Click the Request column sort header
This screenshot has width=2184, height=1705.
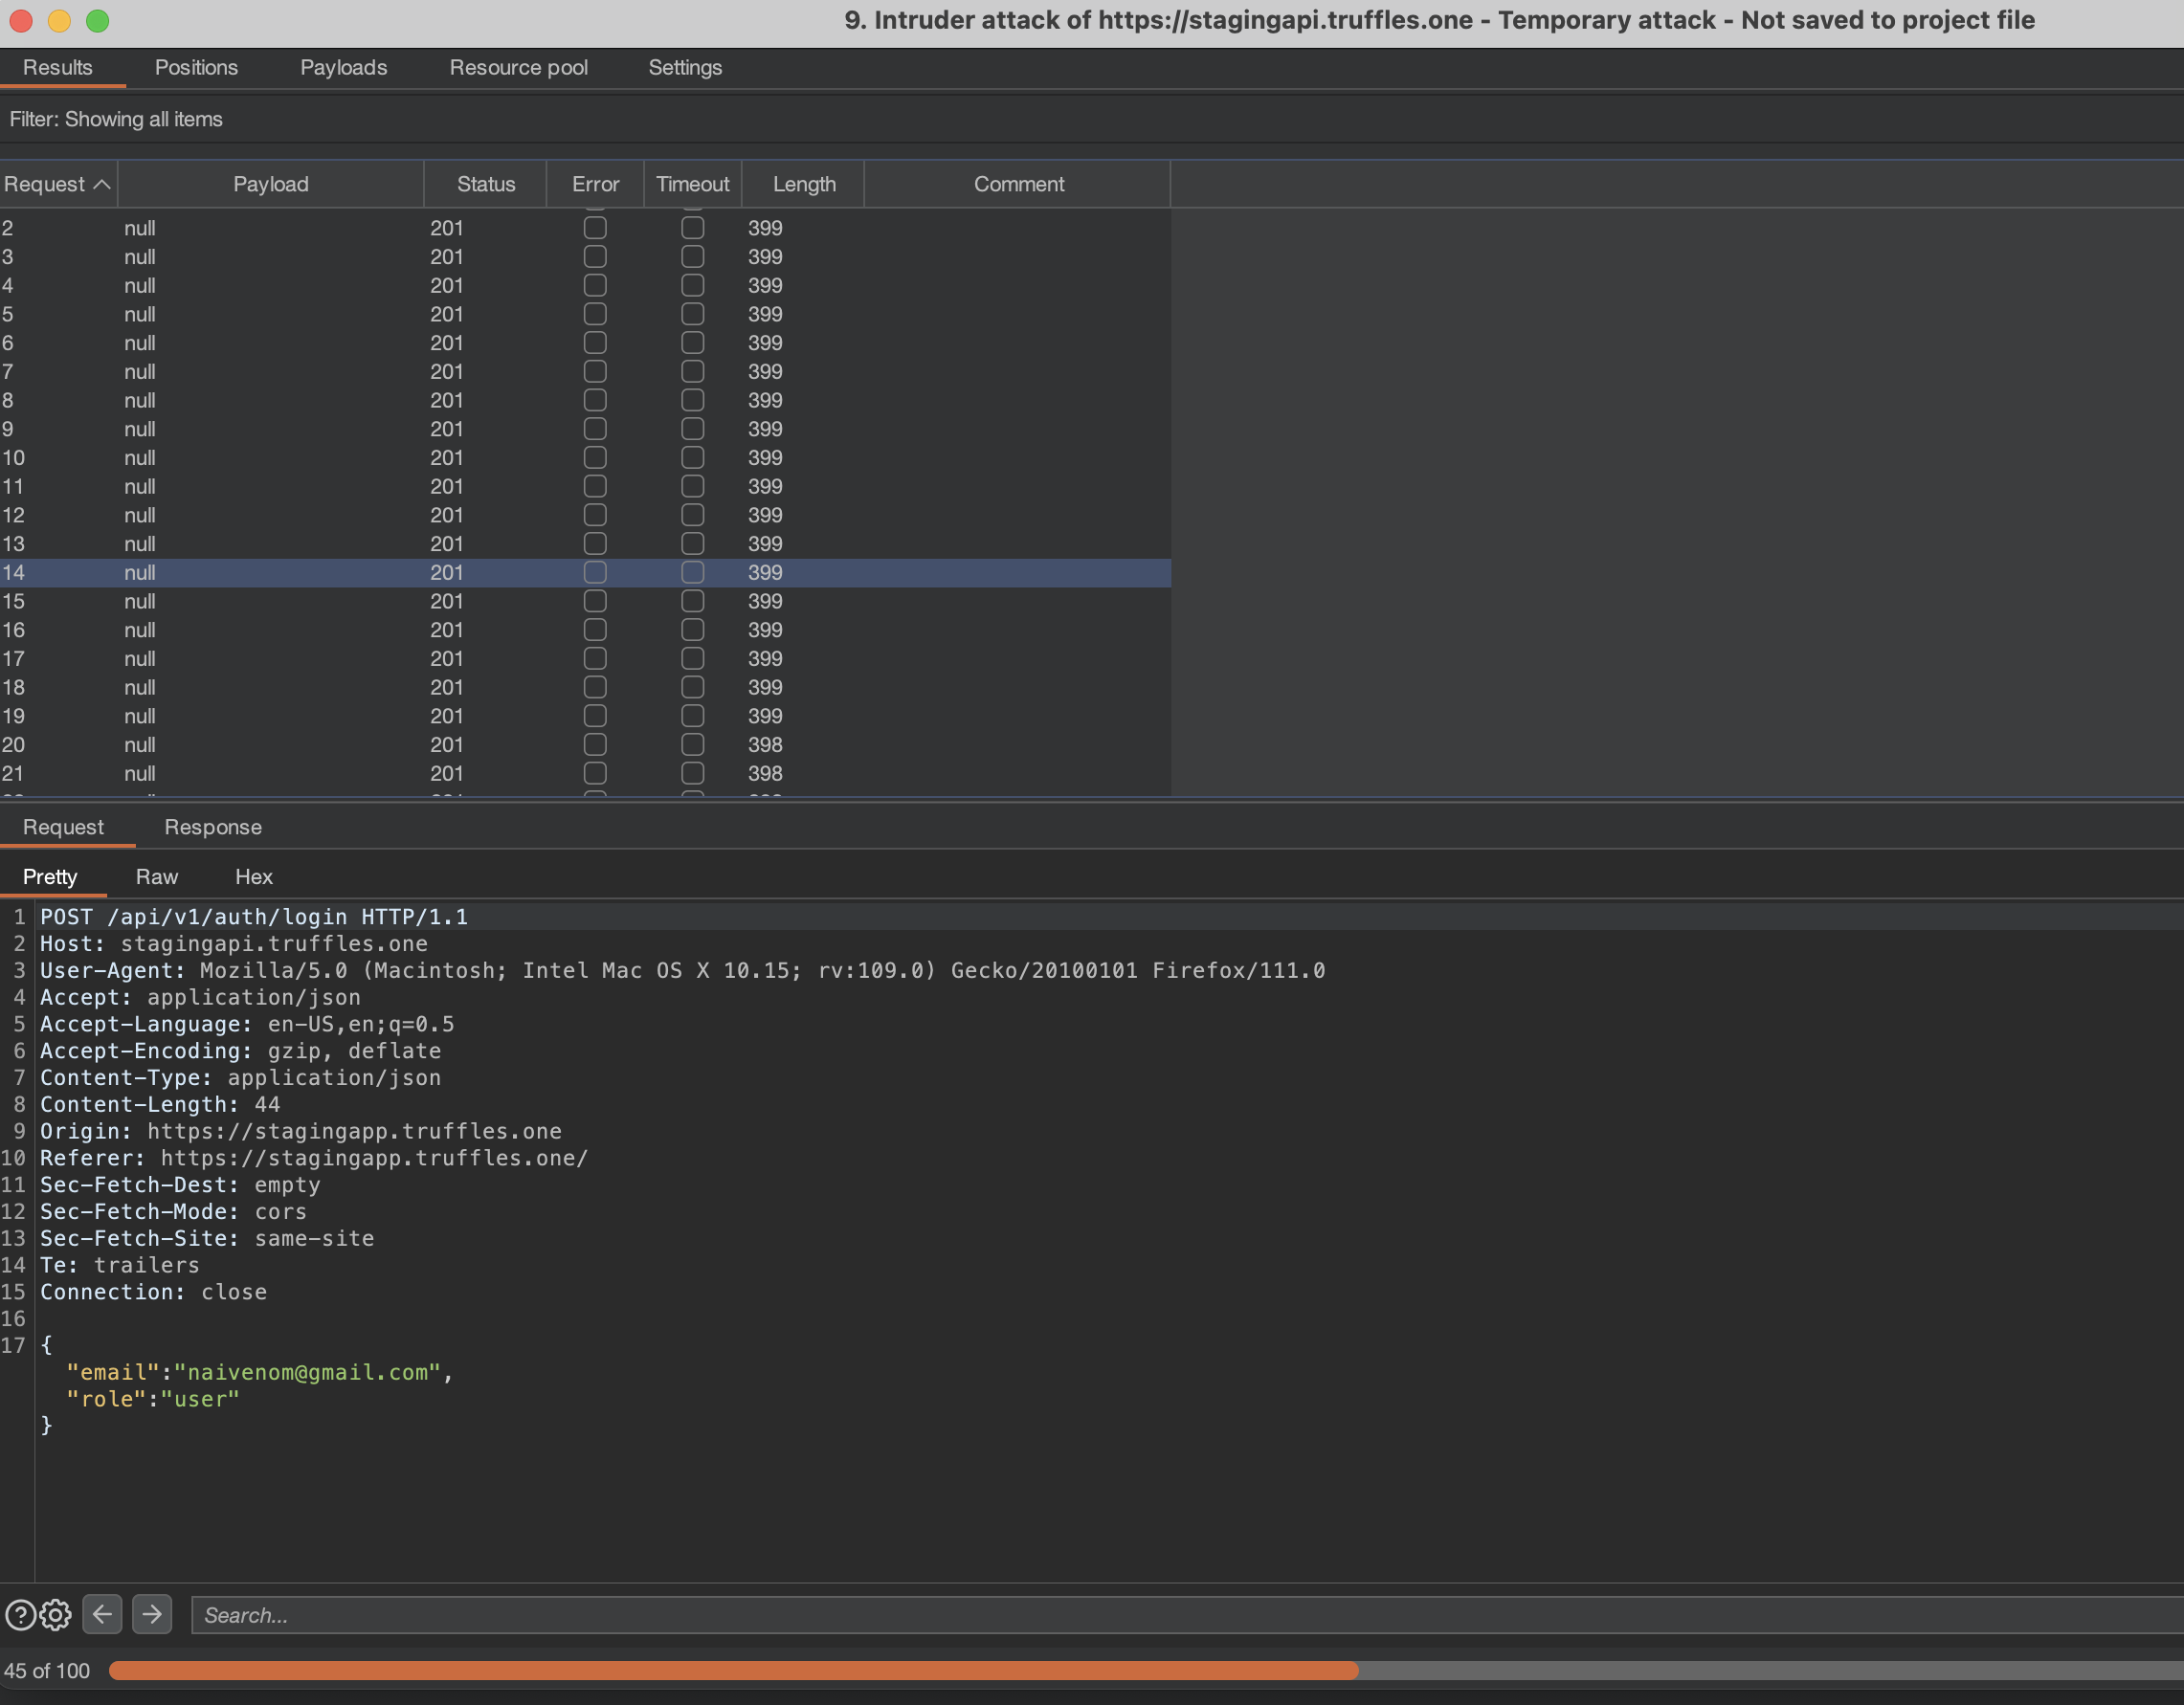tap(55, 185)
